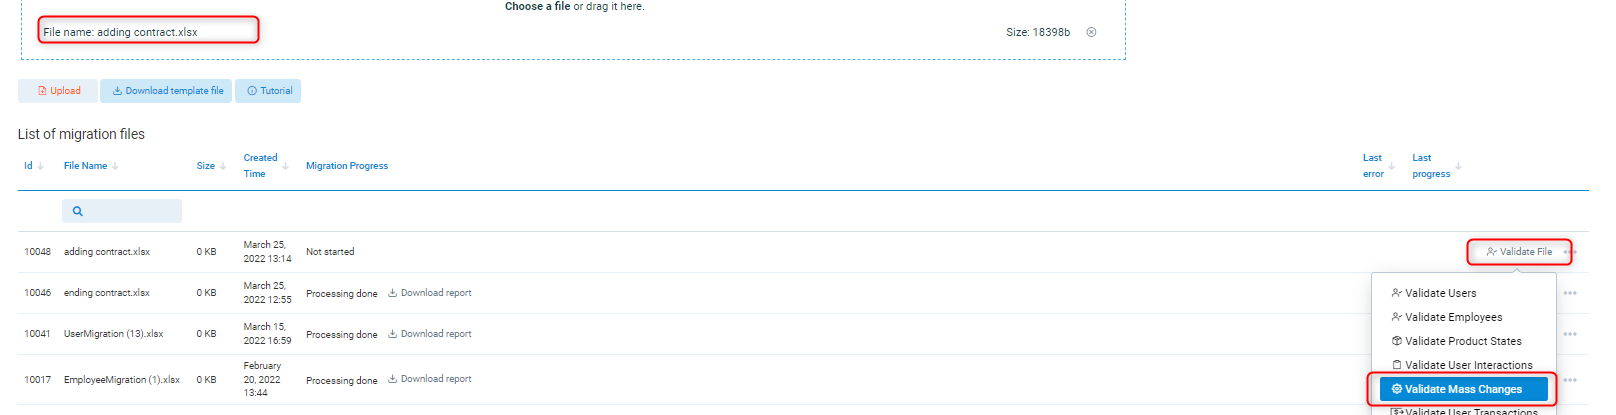Choose Validate User Interactions option
This screenshot has height=415, width=1616.
(x=1468, y=365)
